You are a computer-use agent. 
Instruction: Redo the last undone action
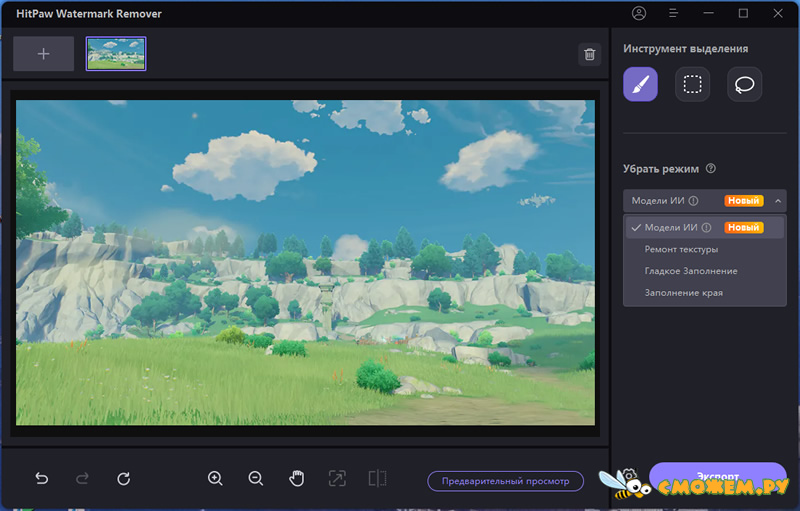pyautogui.click(x=82, y=478)
